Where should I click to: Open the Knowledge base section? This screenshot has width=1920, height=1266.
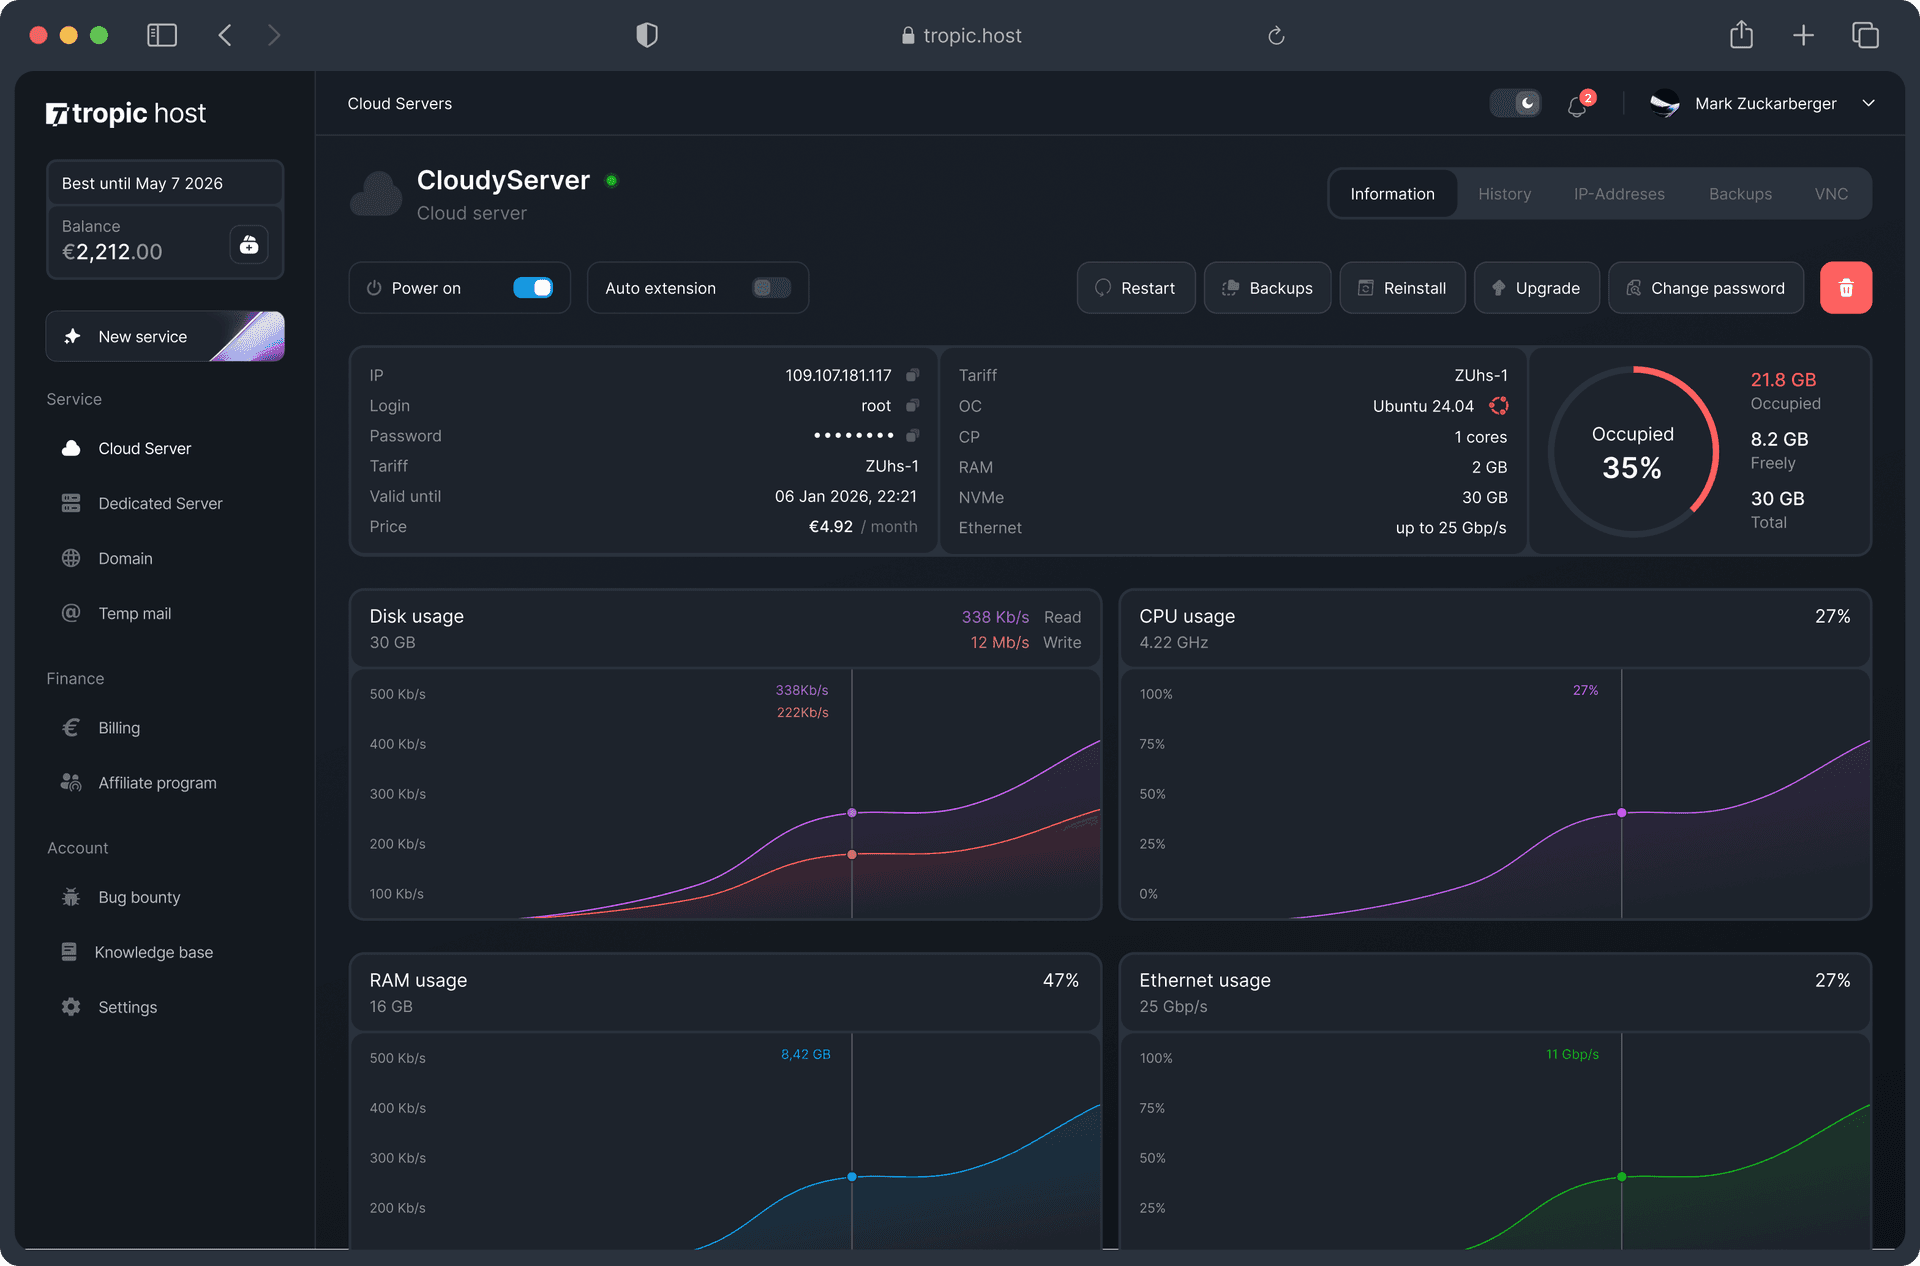pyautogui.click(x=154, y=952)
